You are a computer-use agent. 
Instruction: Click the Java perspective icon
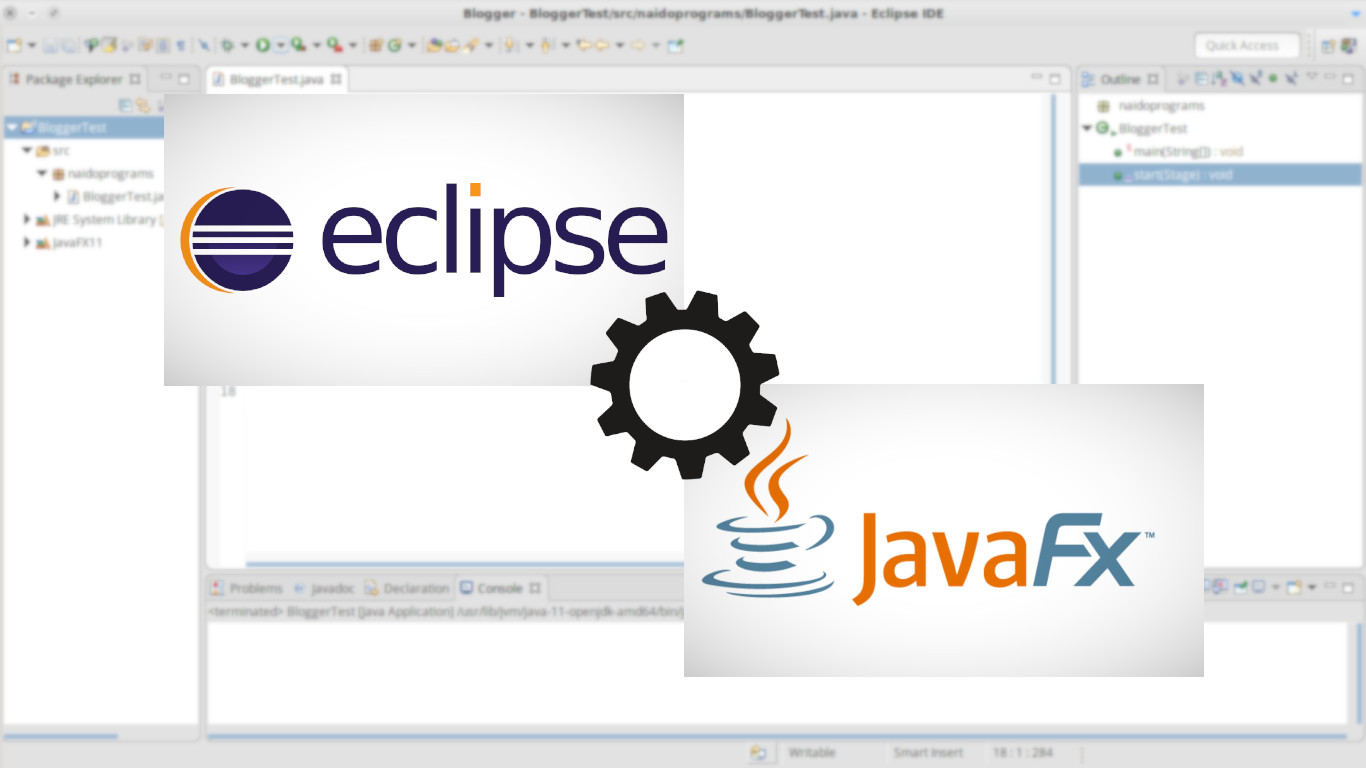point(1348,45)
